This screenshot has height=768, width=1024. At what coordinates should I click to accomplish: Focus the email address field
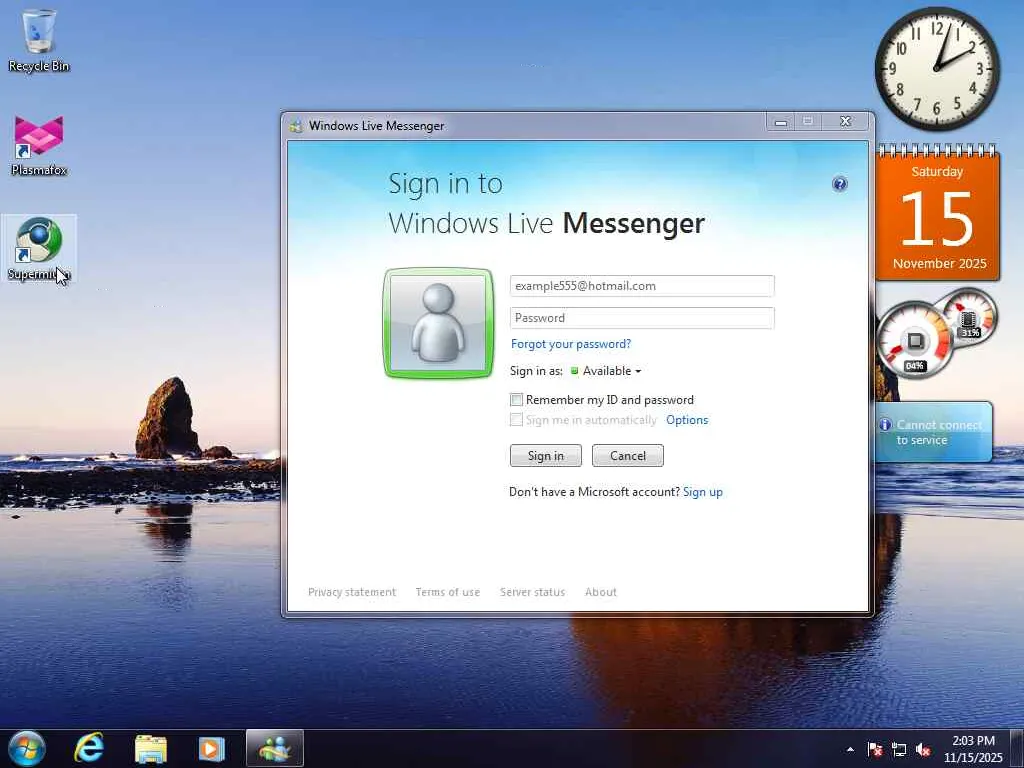point(642,286)
